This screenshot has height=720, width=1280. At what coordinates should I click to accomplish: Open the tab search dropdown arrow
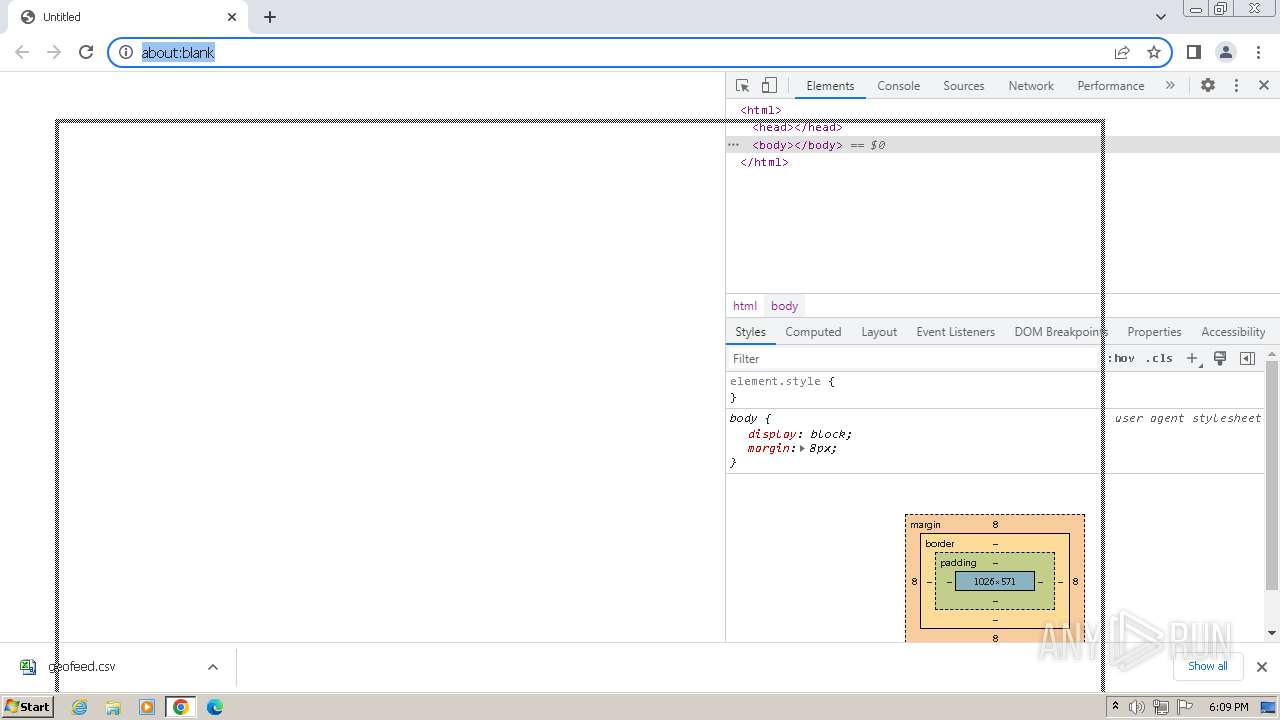tap(1161, 16)
